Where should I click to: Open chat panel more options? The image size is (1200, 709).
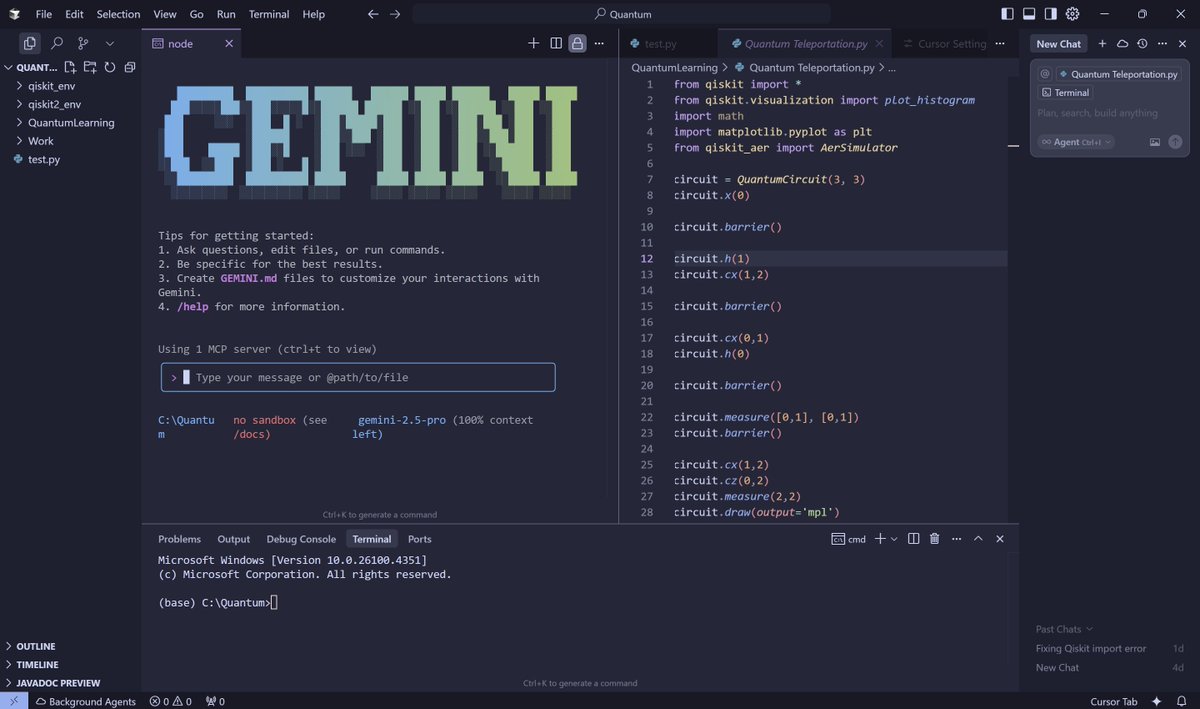coord(1162,44)
